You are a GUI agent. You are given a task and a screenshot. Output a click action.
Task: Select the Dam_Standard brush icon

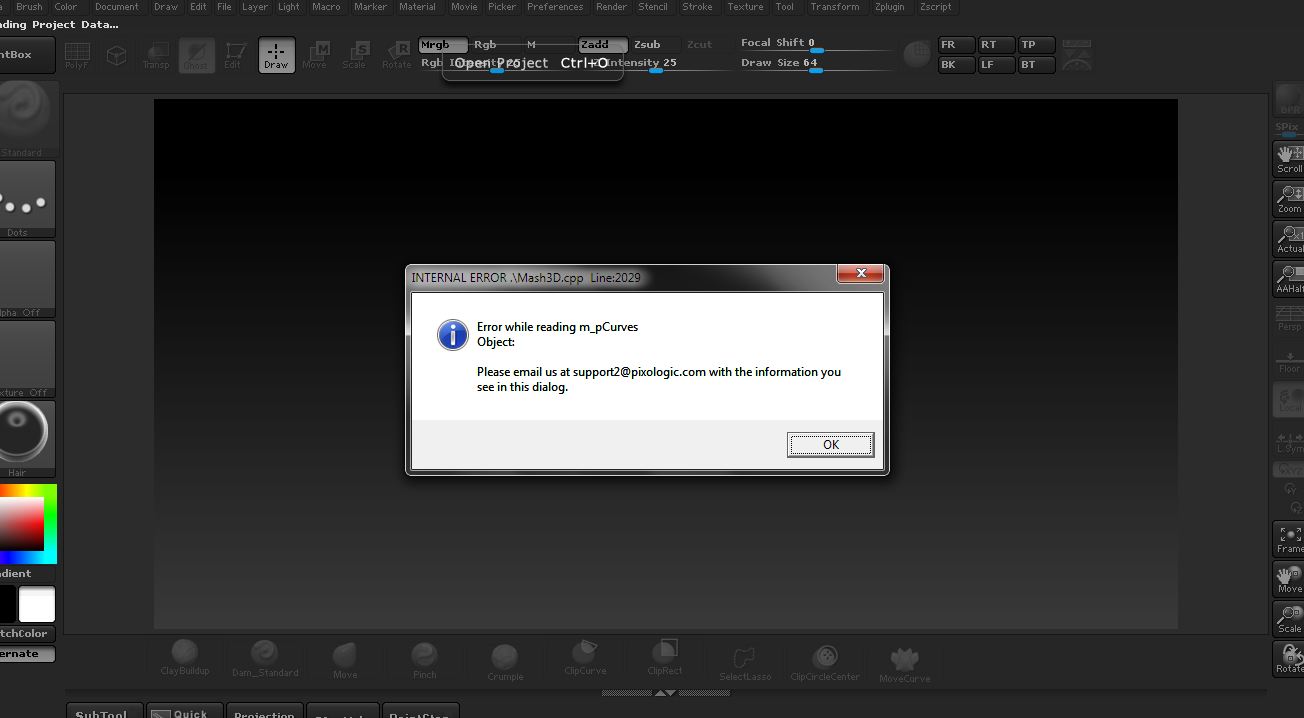coord(265,659)
